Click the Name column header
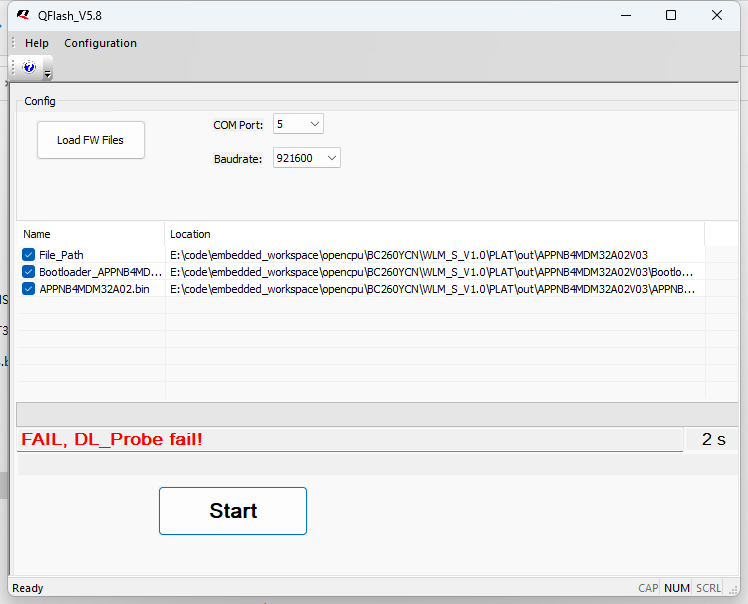This screenshot has width=748, height=604. [x=91, y=234]
